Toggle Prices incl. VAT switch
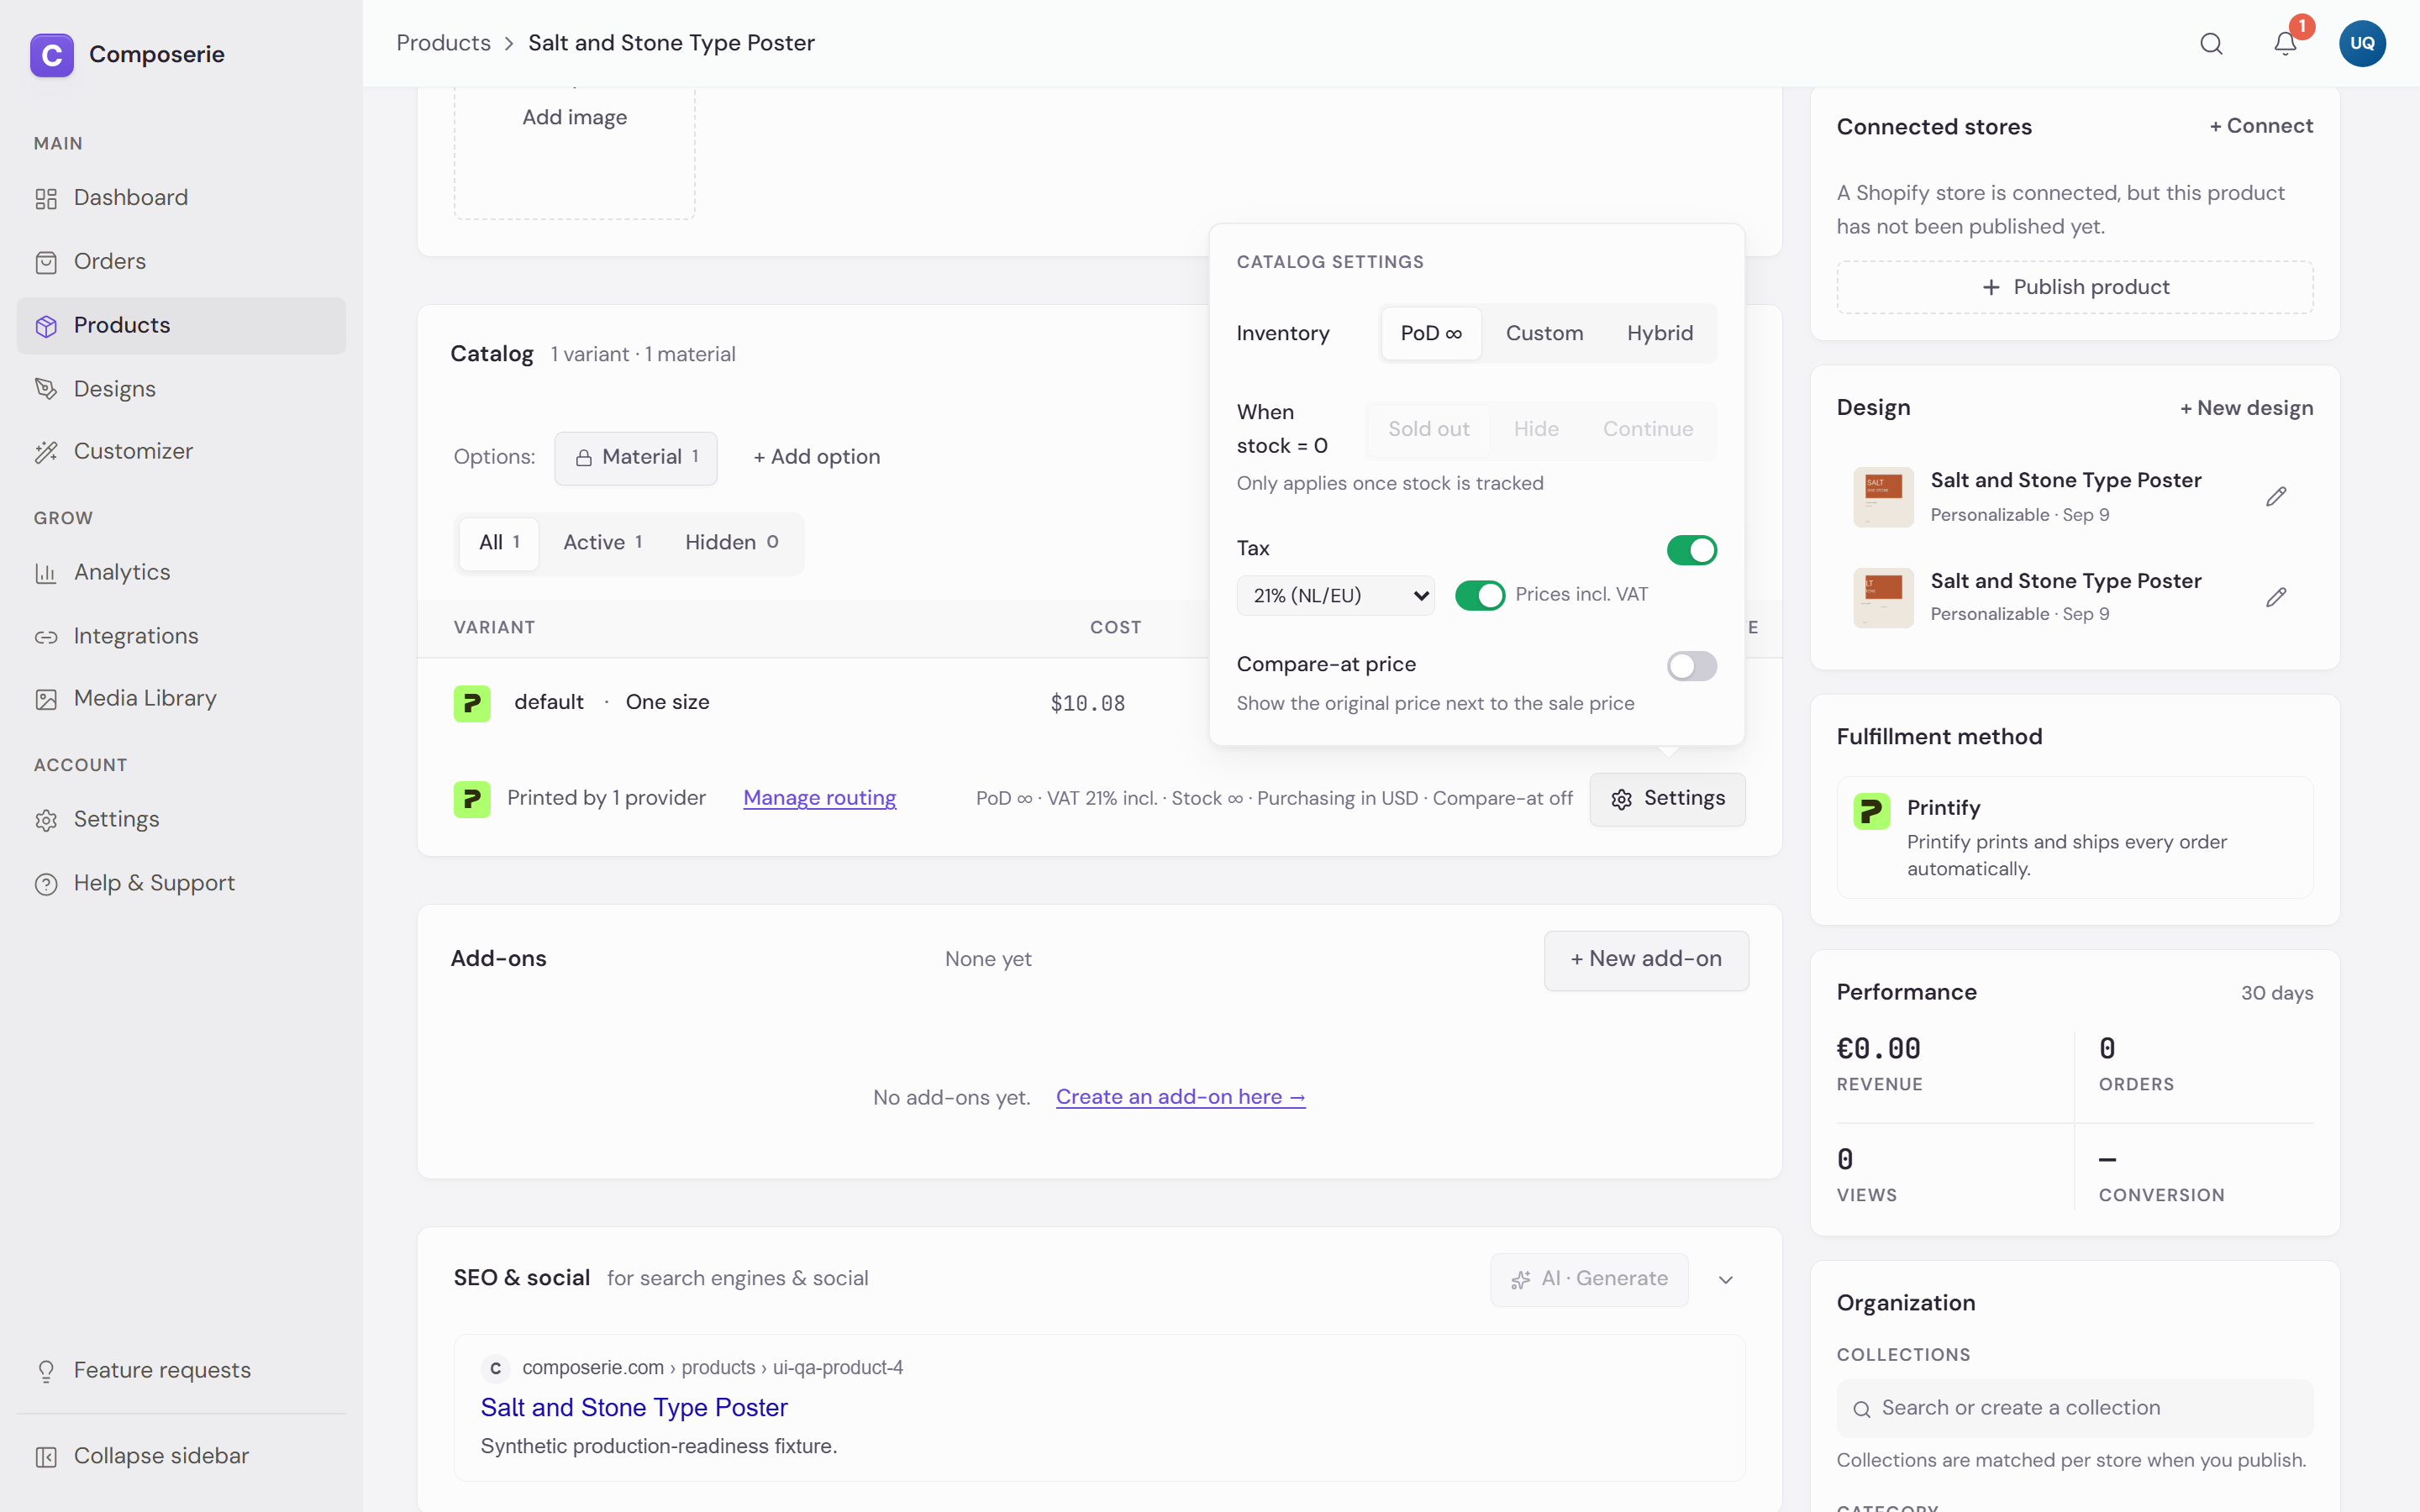The image size is (2420, 1512). [x=1479, y=595]
